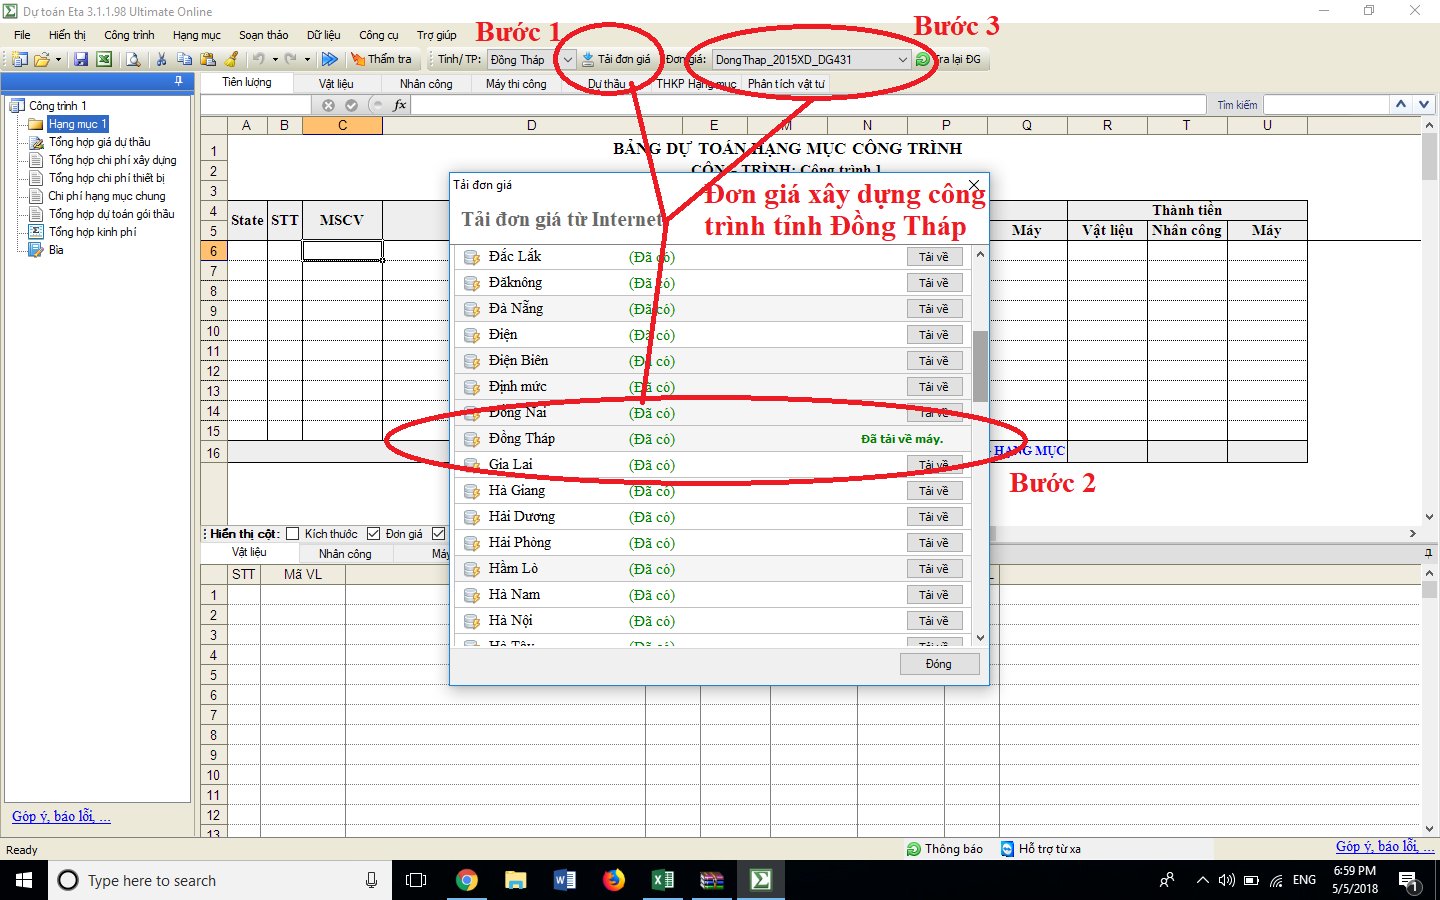Uncheck the Đơn giá checkbox
Viewport: 1440px width, 900px height.
(x=374, y=534)
